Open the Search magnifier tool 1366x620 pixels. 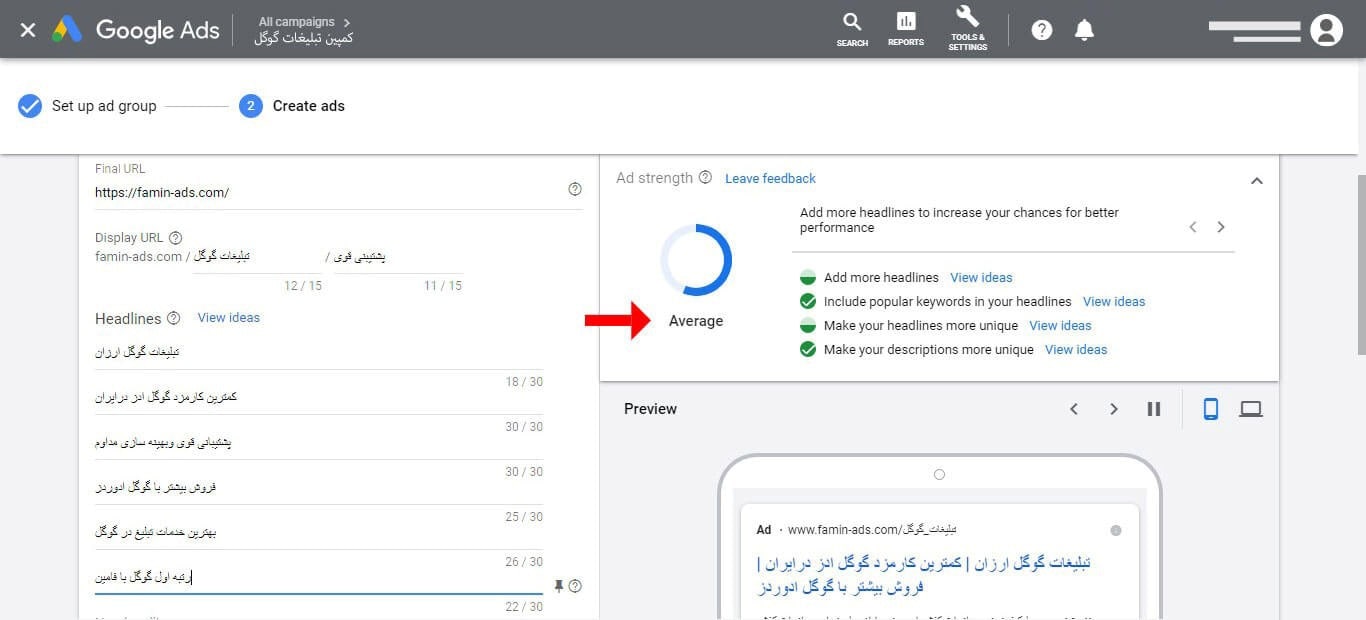click(852, 29)
